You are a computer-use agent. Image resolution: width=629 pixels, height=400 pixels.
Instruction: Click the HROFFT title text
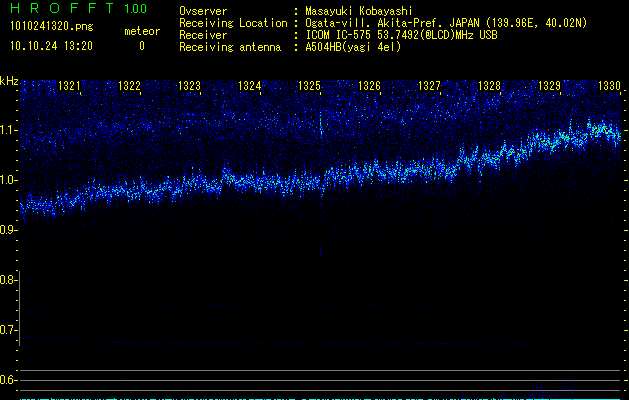(x=61, y=10)
